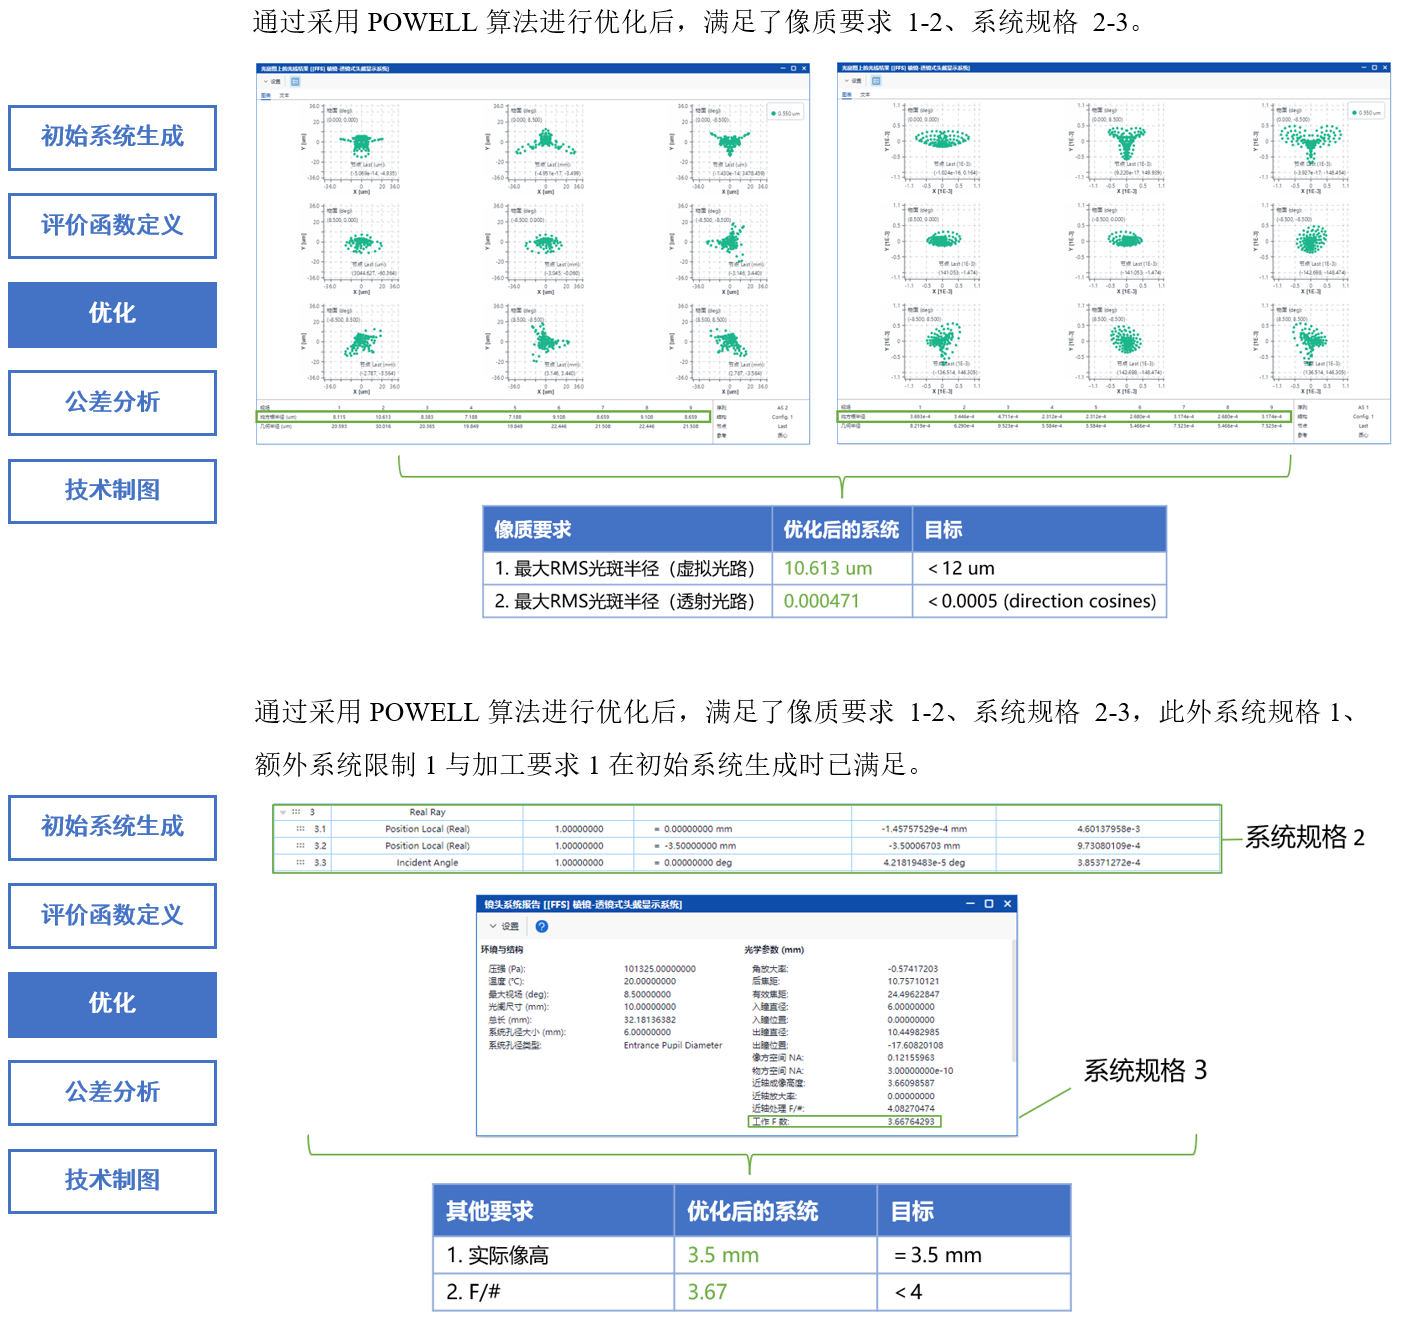Click the bottom 技术制图 step button
1403x1326 pixels.
click(x=112, y=1180)
